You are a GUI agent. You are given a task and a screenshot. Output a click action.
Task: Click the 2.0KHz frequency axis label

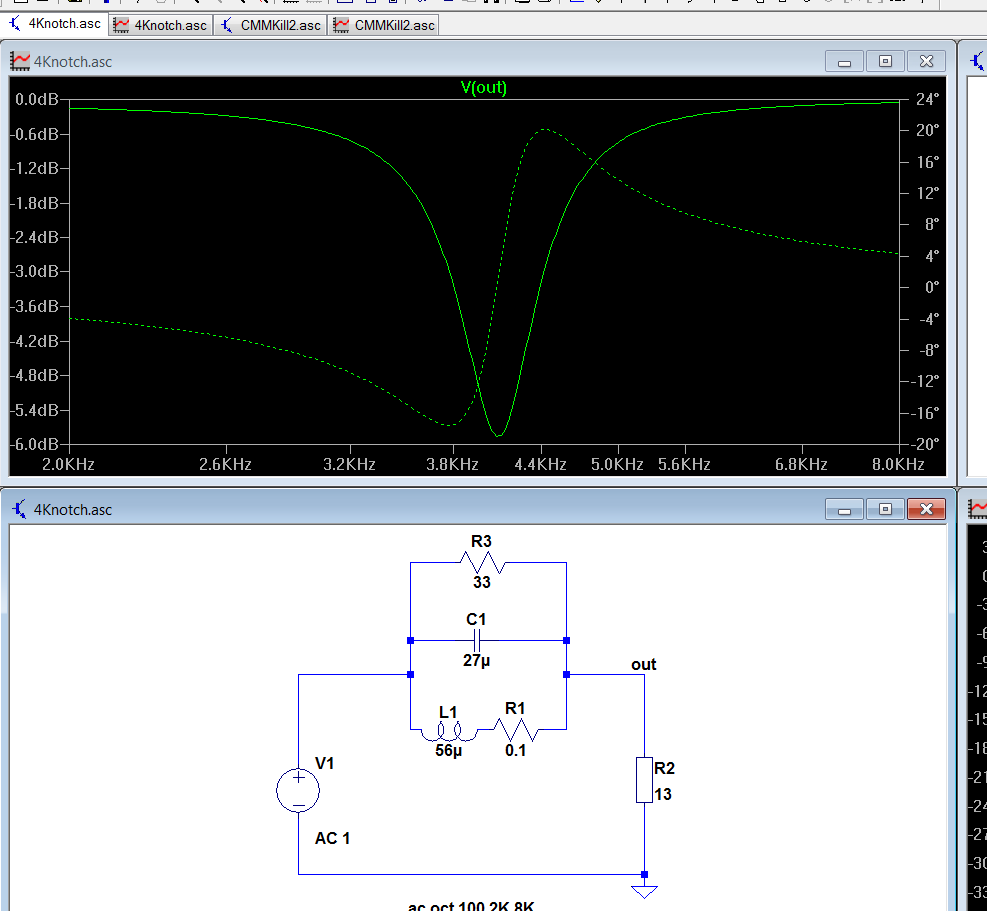click(68, 465)
